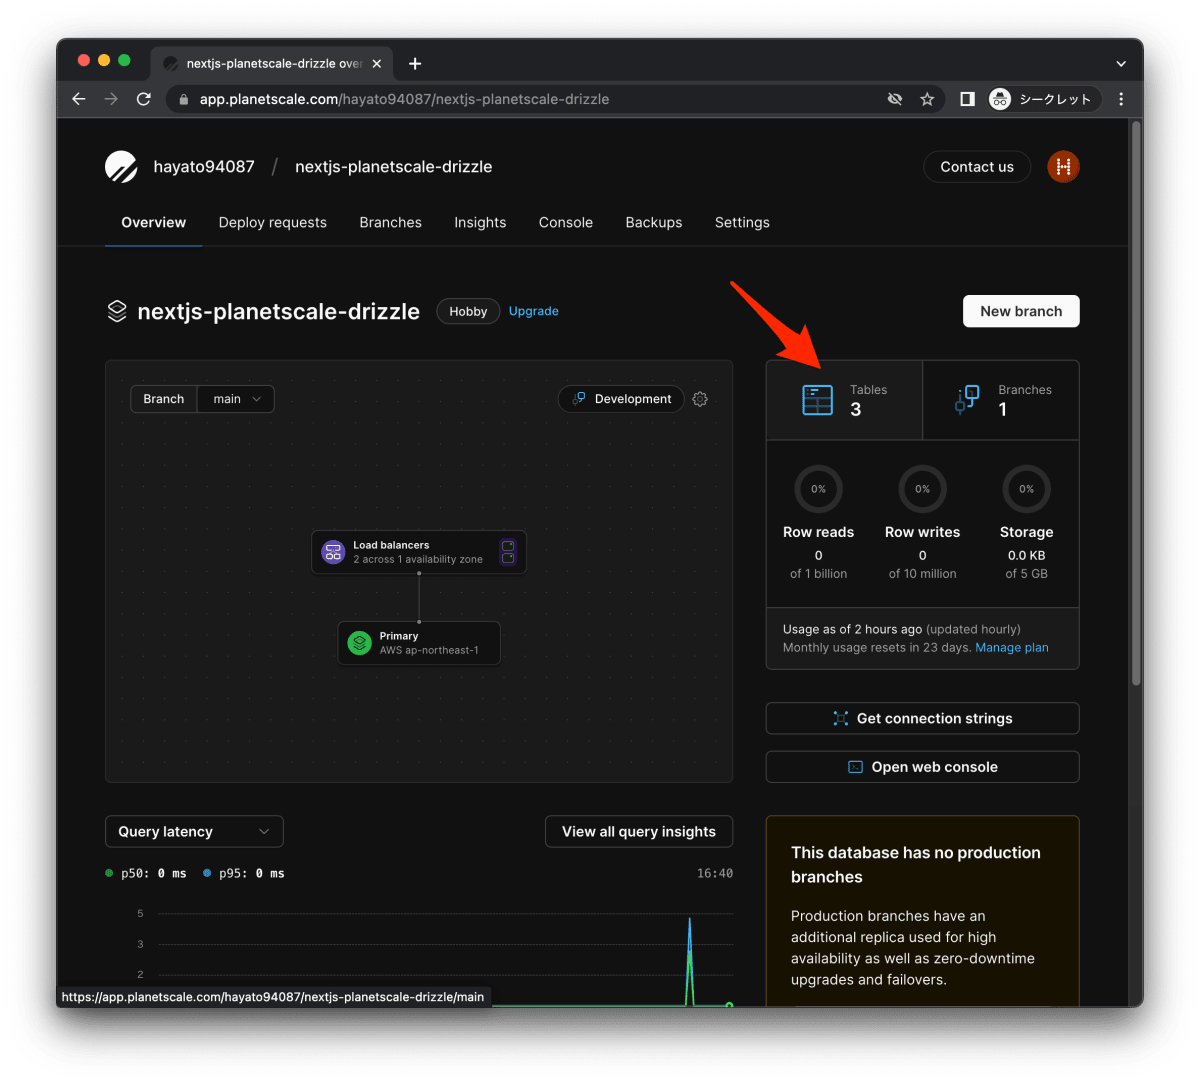Open Chrome three-dot menu
Viewport: 1200px width, 1082px height.
(x=1121, y=99)
